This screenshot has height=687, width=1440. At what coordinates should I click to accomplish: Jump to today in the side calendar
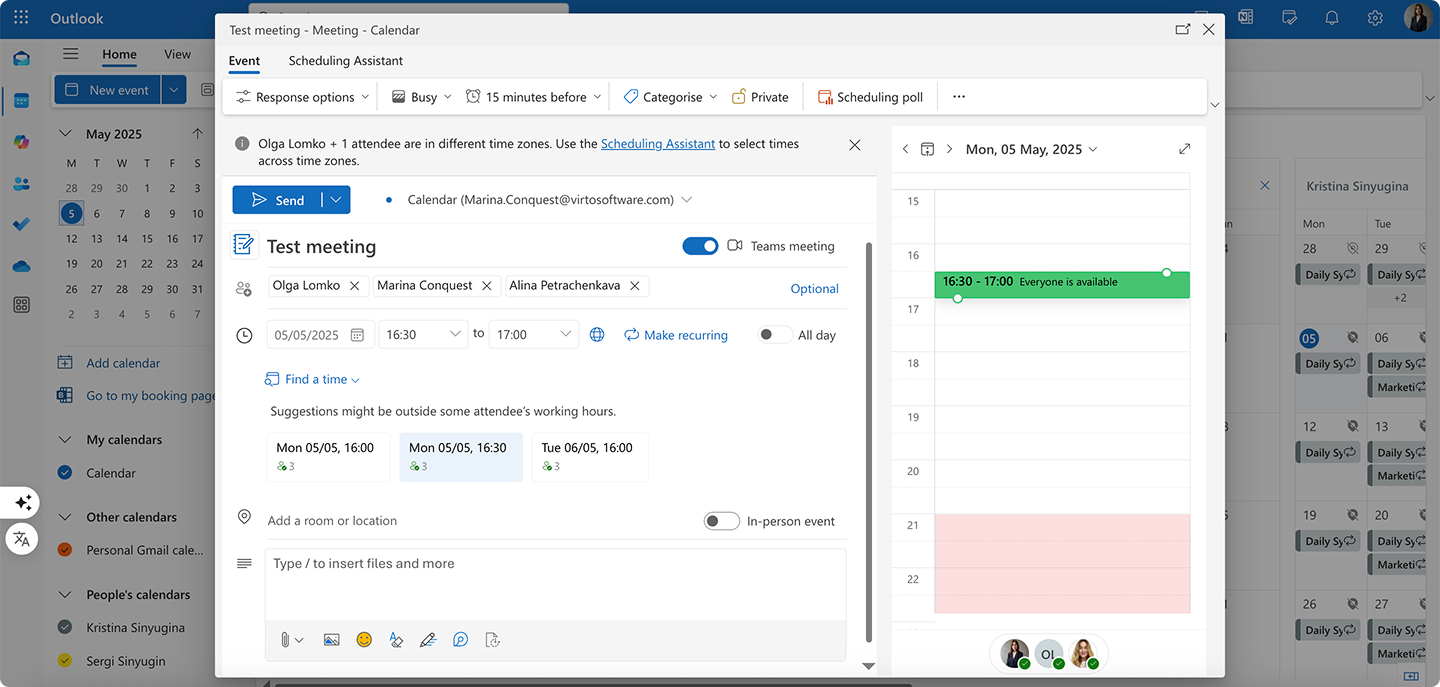tap(927, 149)
